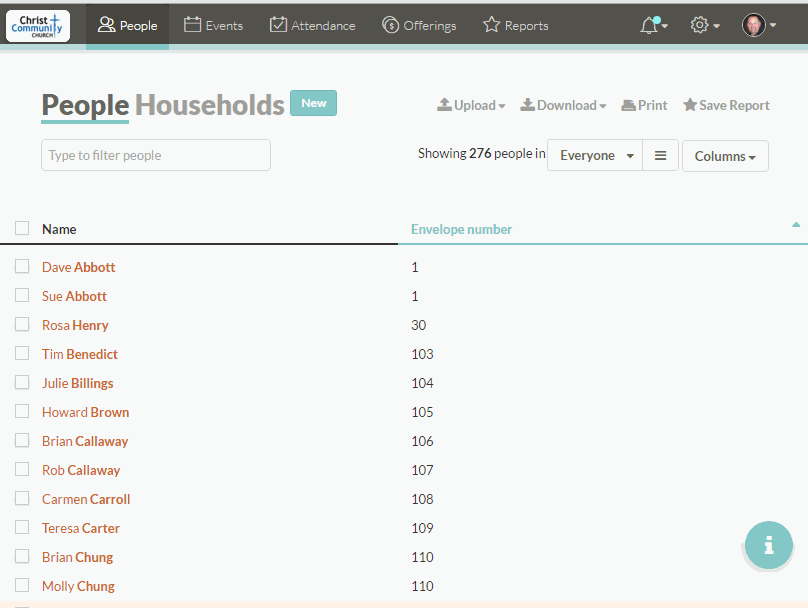Check the box next to Dave Abbott
Image resolution: width=808 pixels, height=608 pixels.
[22, 267]
